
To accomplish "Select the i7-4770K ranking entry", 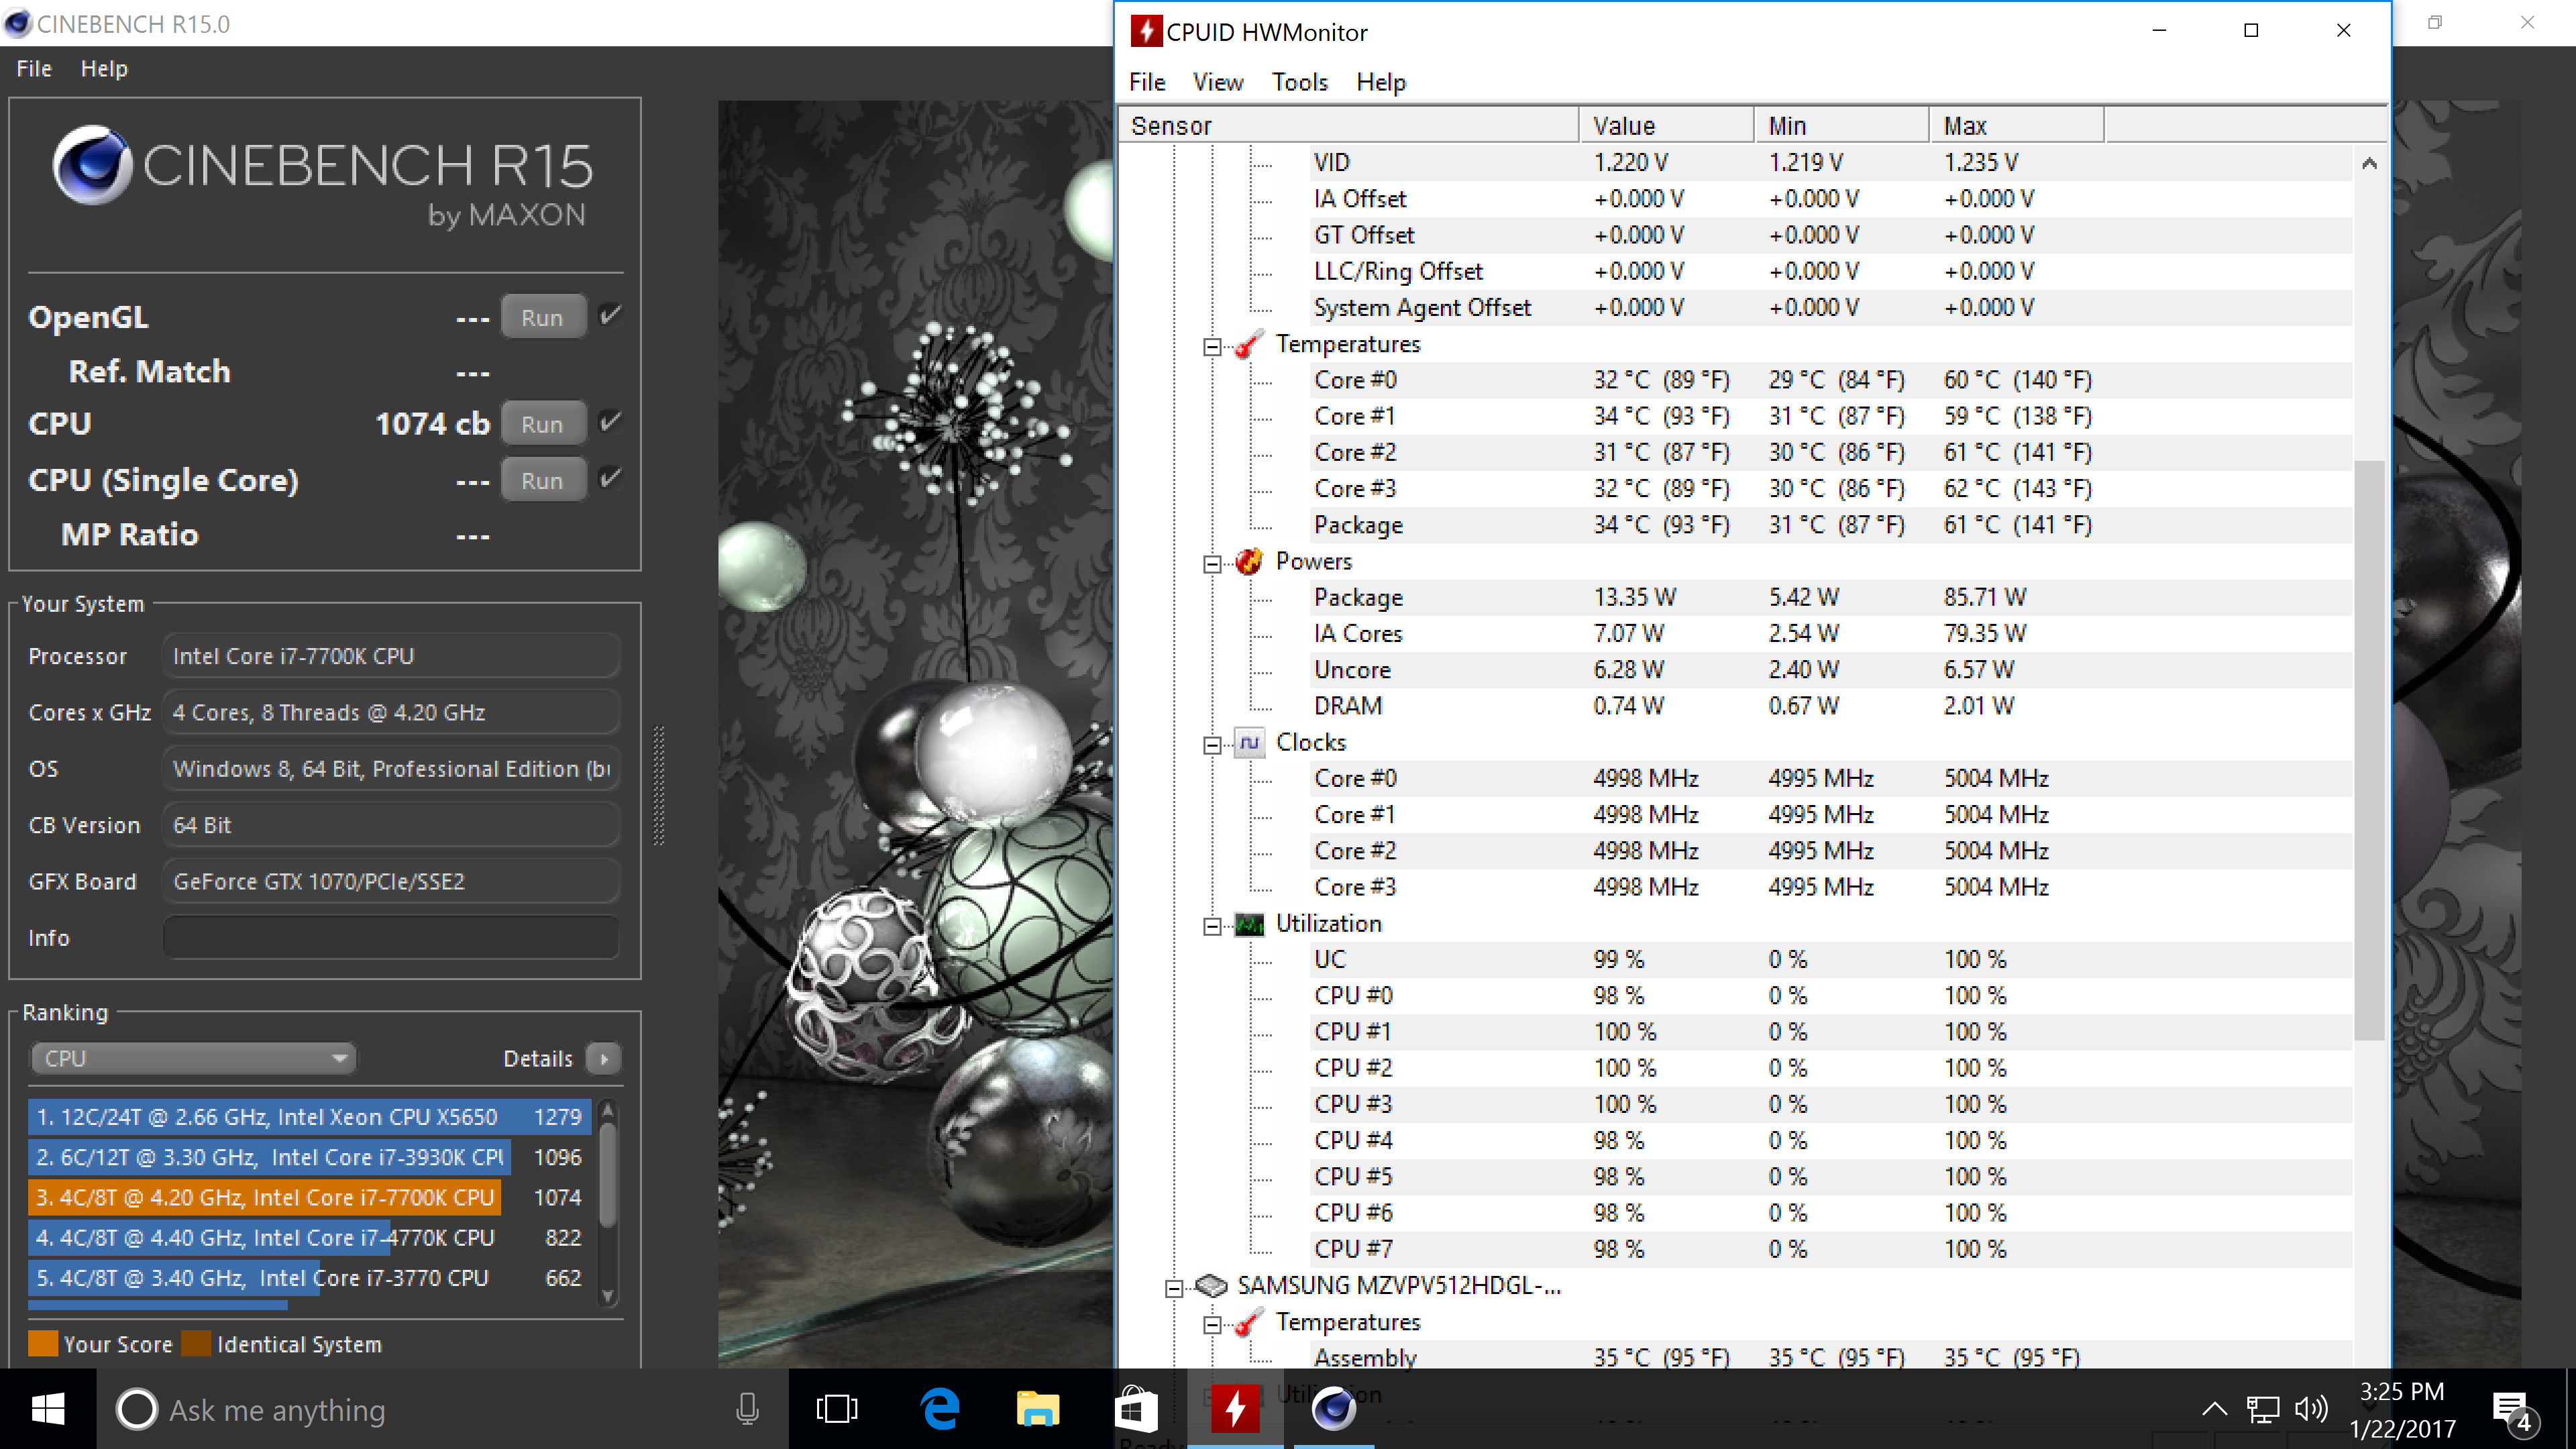I will pos(309,1237).
